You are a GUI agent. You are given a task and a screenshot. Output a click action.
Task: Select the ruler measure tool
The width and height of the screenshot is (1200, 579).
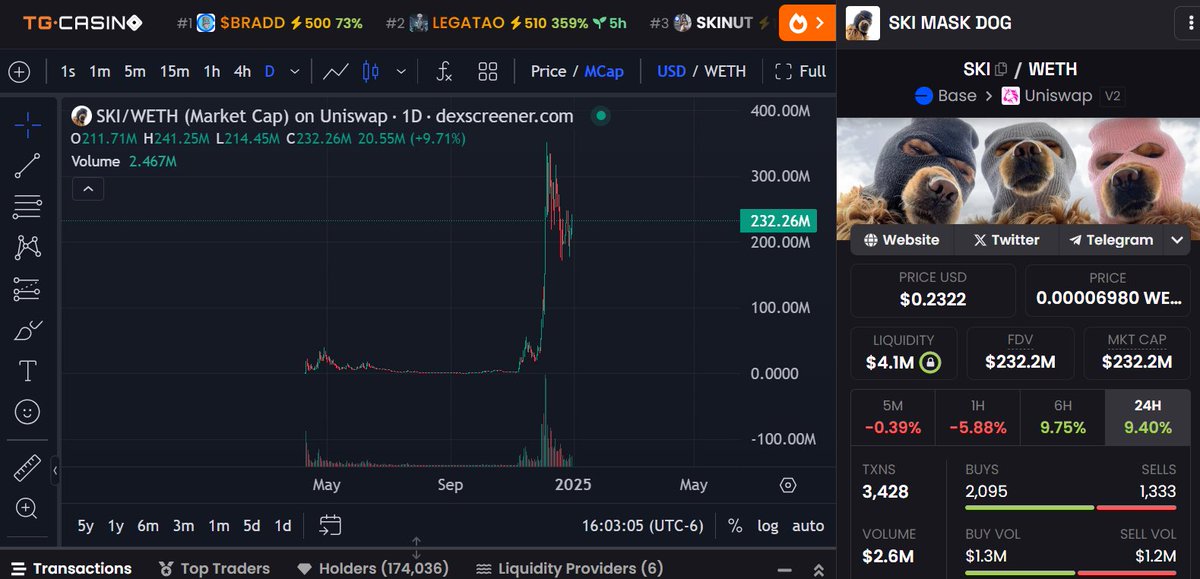point(27,467)
